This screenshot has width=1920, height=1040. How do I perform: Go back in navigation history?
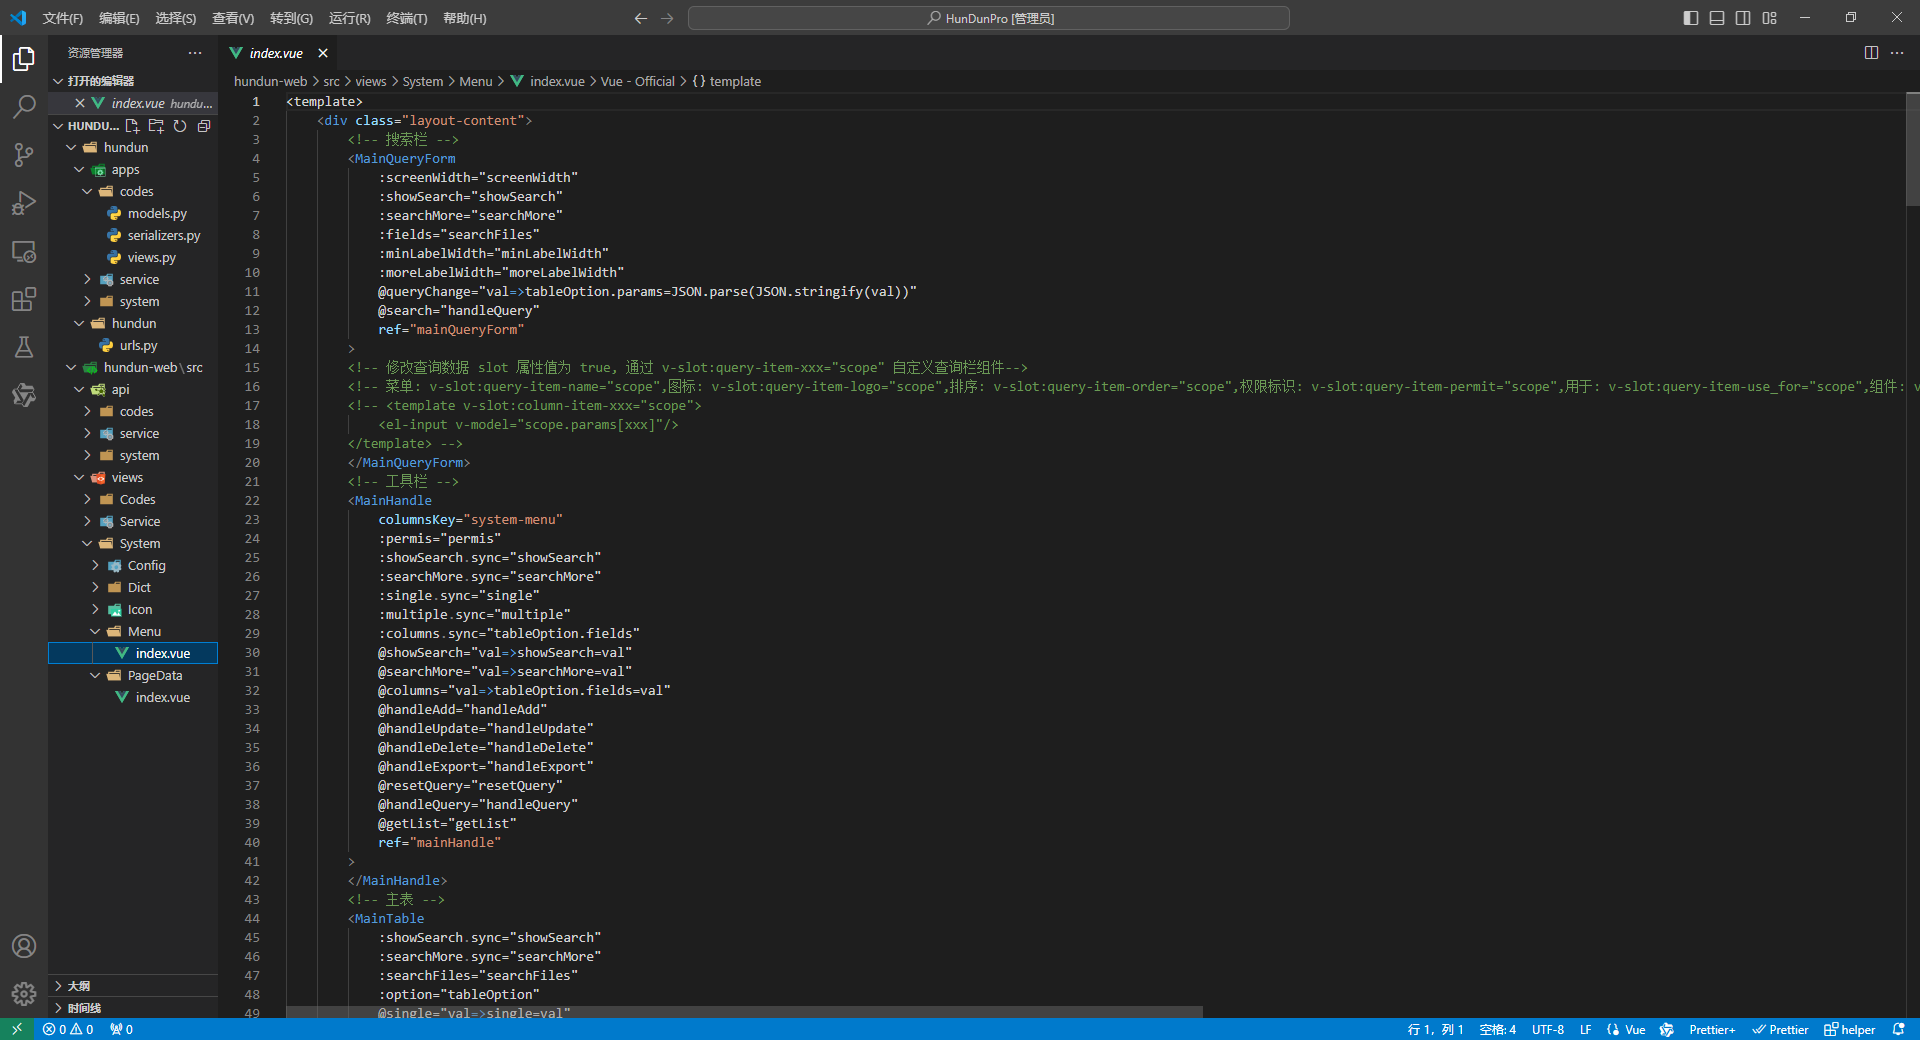click(x=641, y=18)
